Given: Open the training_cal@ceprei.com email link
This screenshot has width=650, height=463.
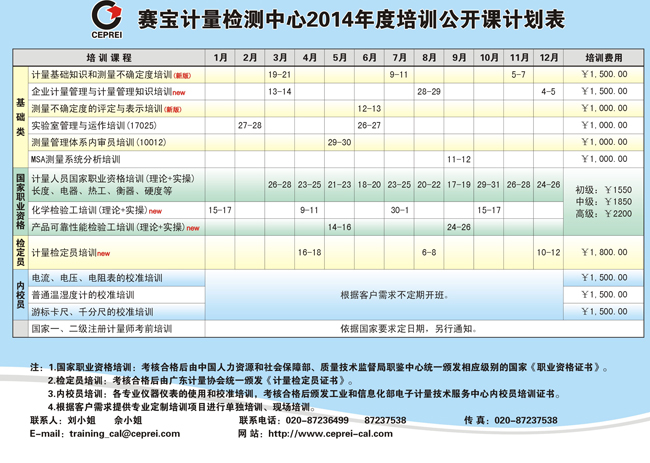Looking at the screenshot, I should (108, 435).
